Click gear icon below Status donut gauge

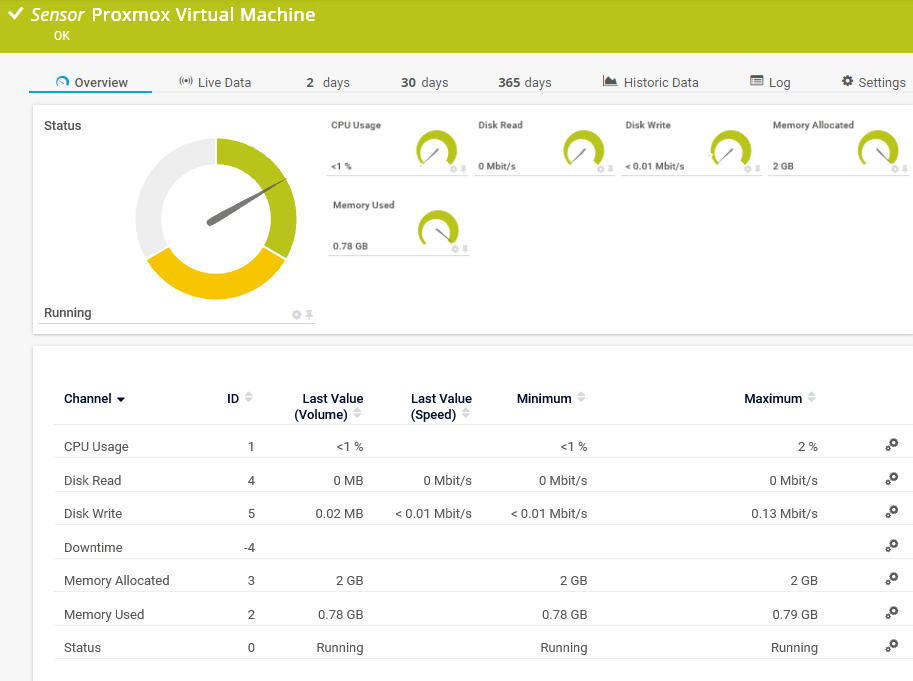296,315
